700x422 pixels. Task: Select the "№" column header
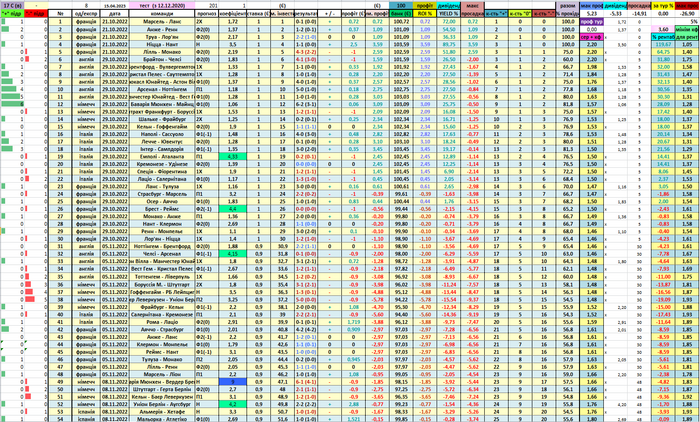[x=60, y=14]
